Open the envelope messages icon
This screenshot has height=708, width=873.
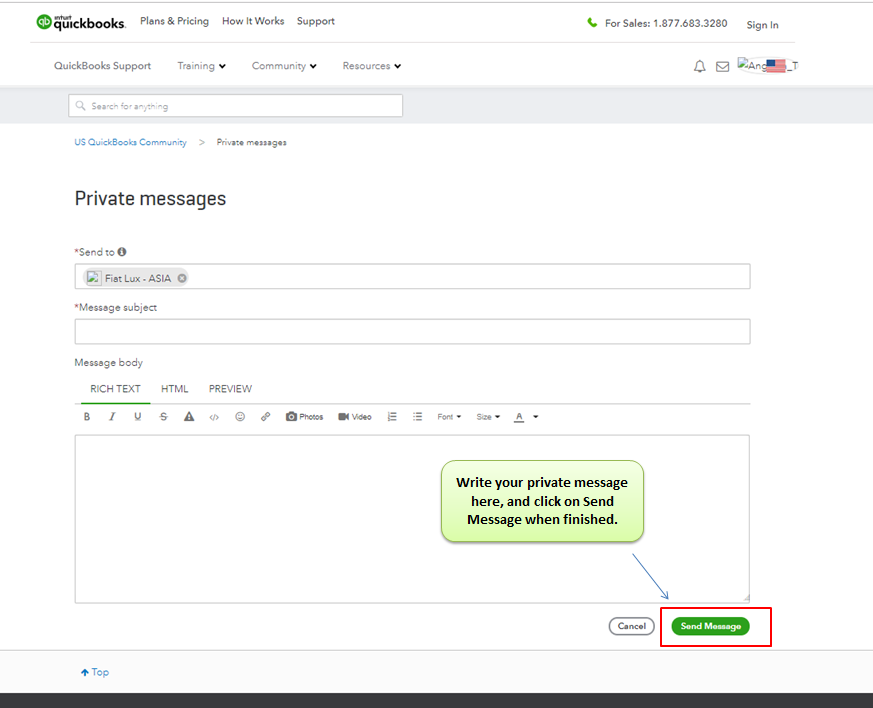click(722, 67)
